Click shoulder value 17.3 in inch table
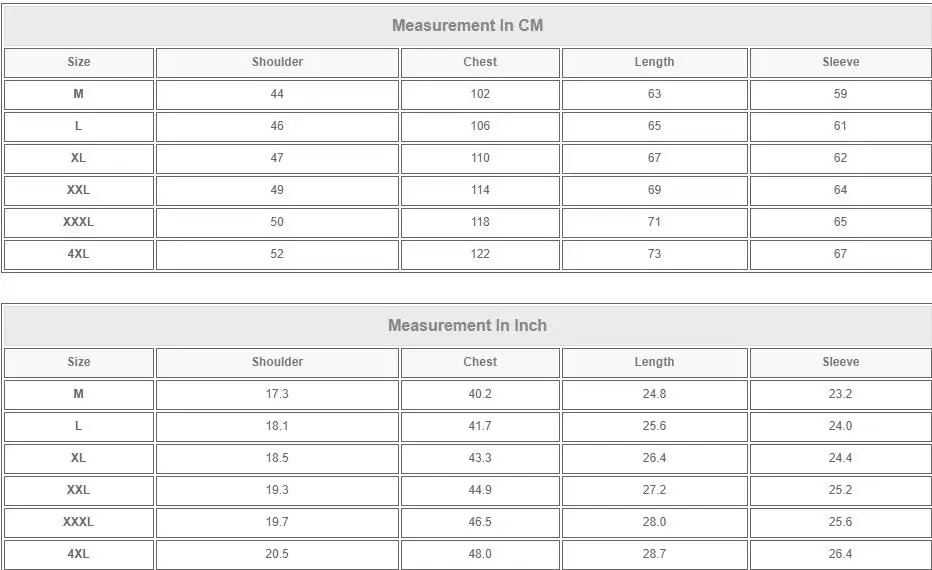Screen dimensions: 932x570 point(277,395)
